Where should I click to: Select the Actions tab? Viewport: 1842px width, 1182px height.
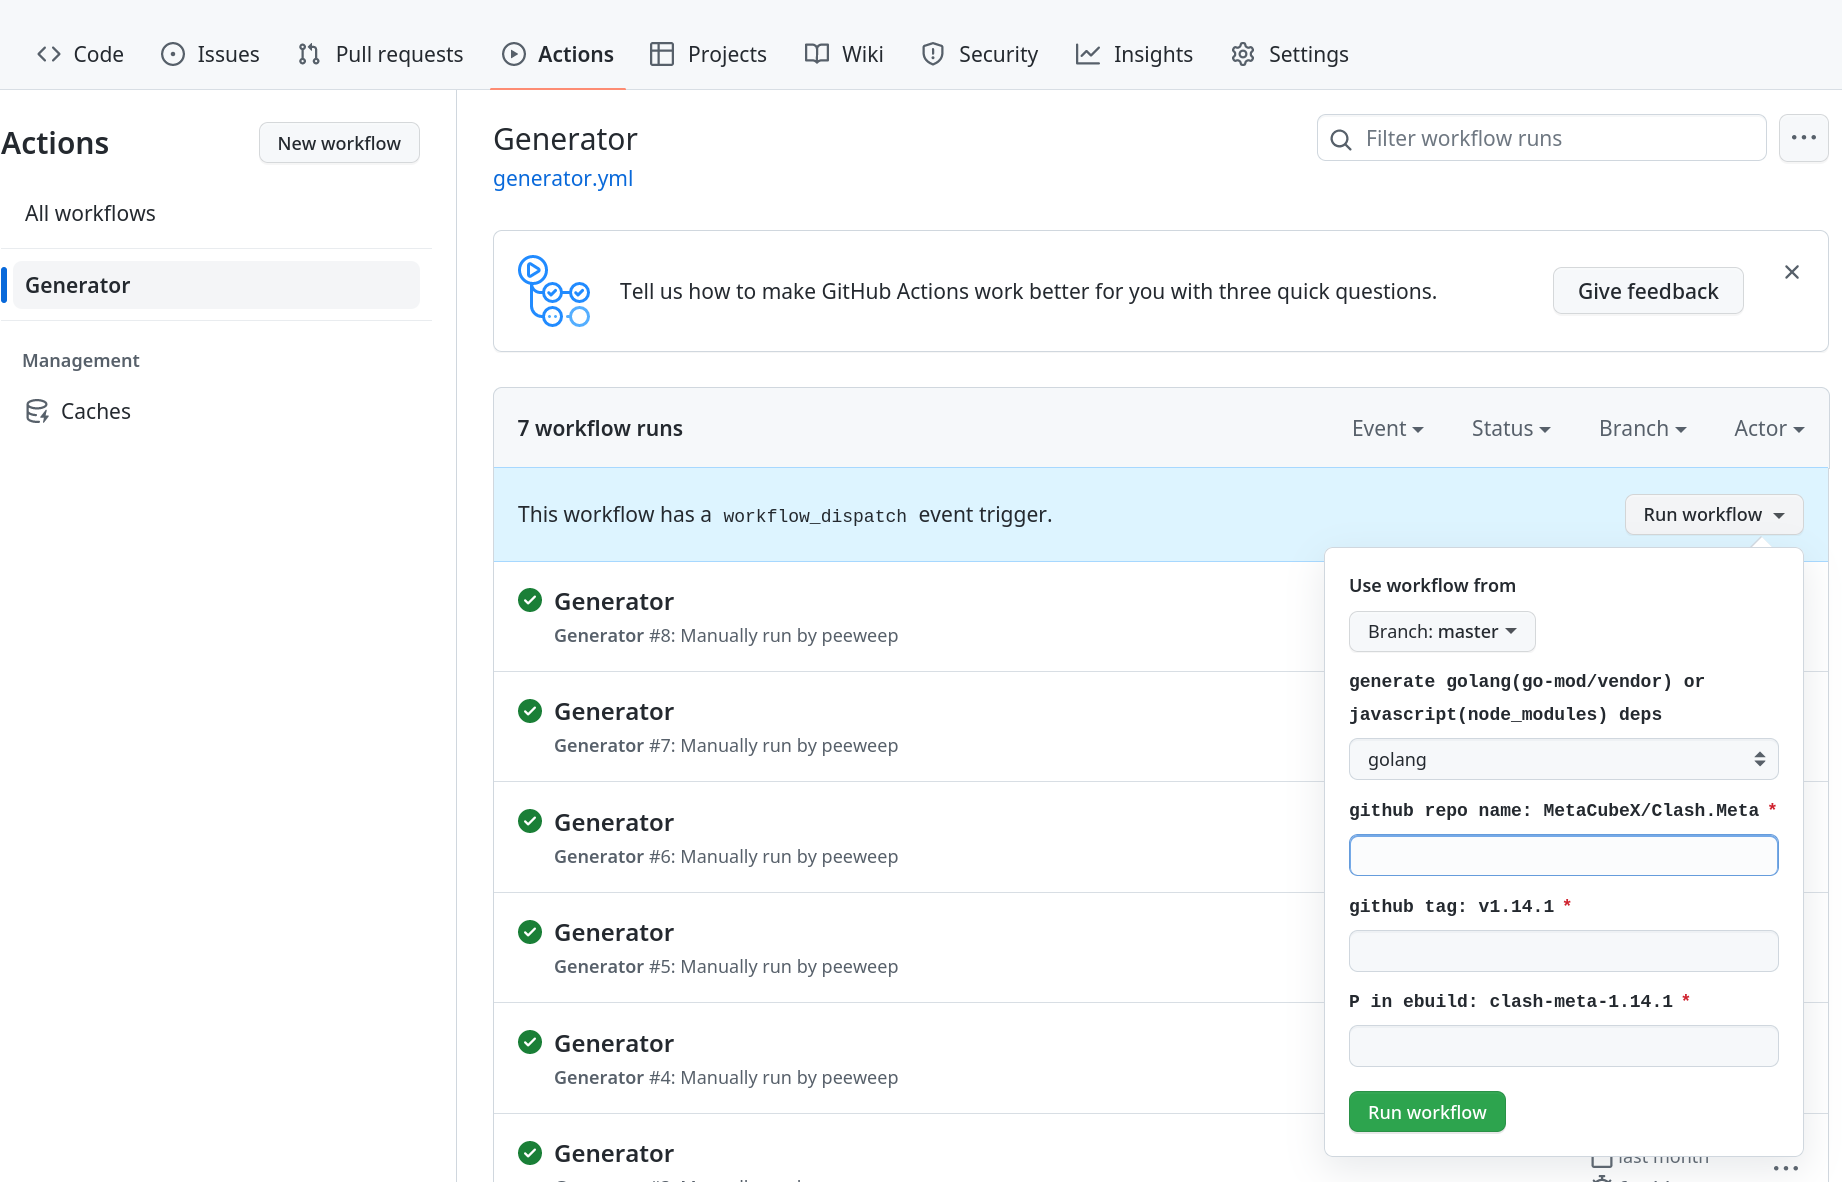click(558, 54)
